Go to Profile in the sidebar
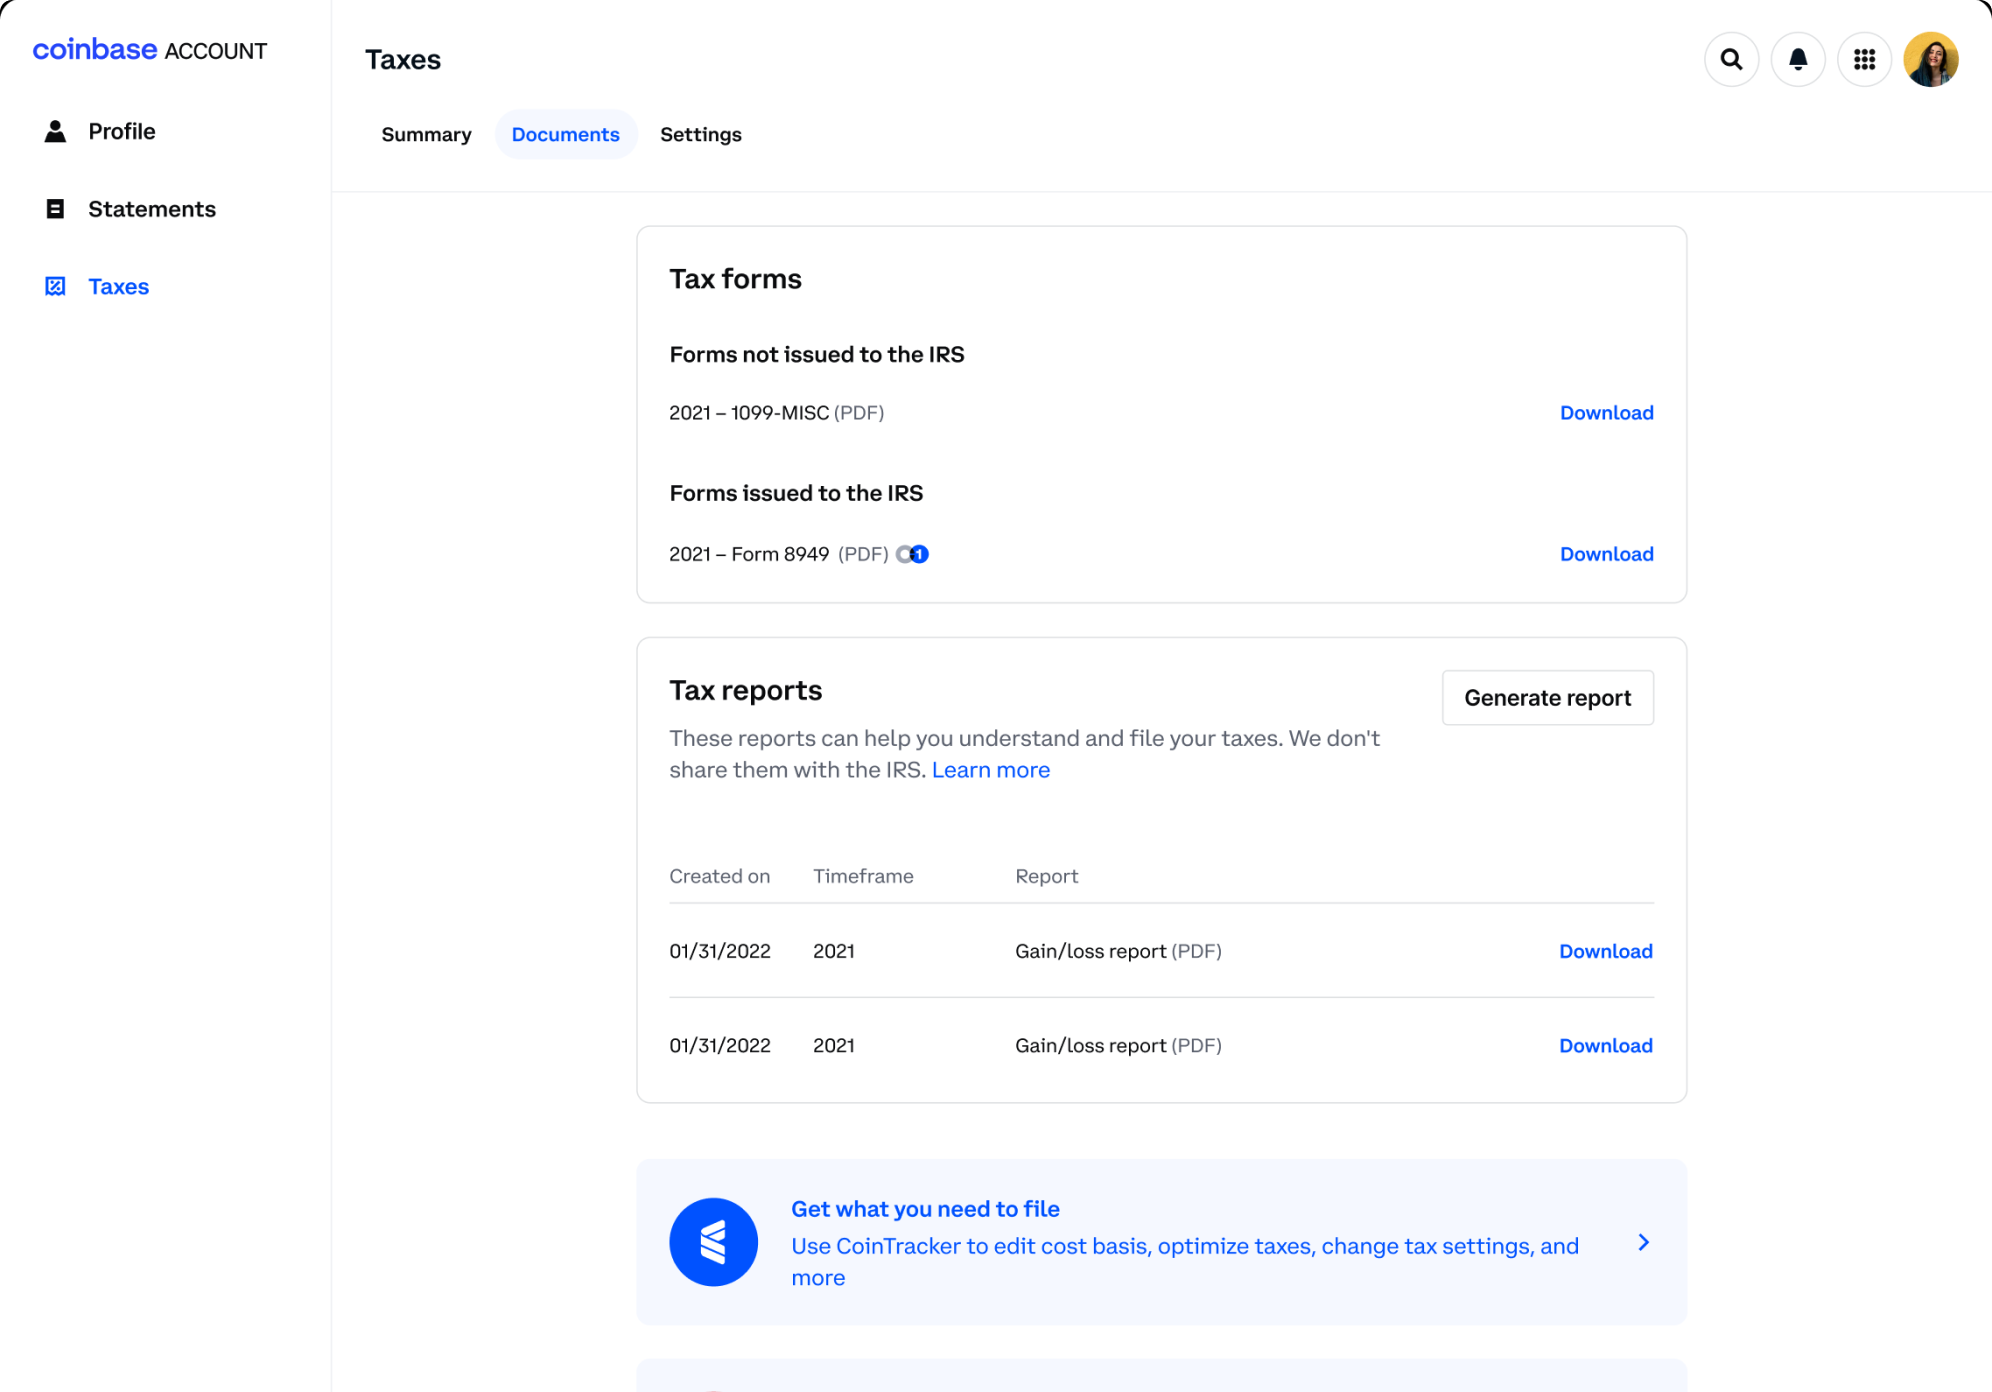This screenshot has width=1992, height=1392. (122, 131)
